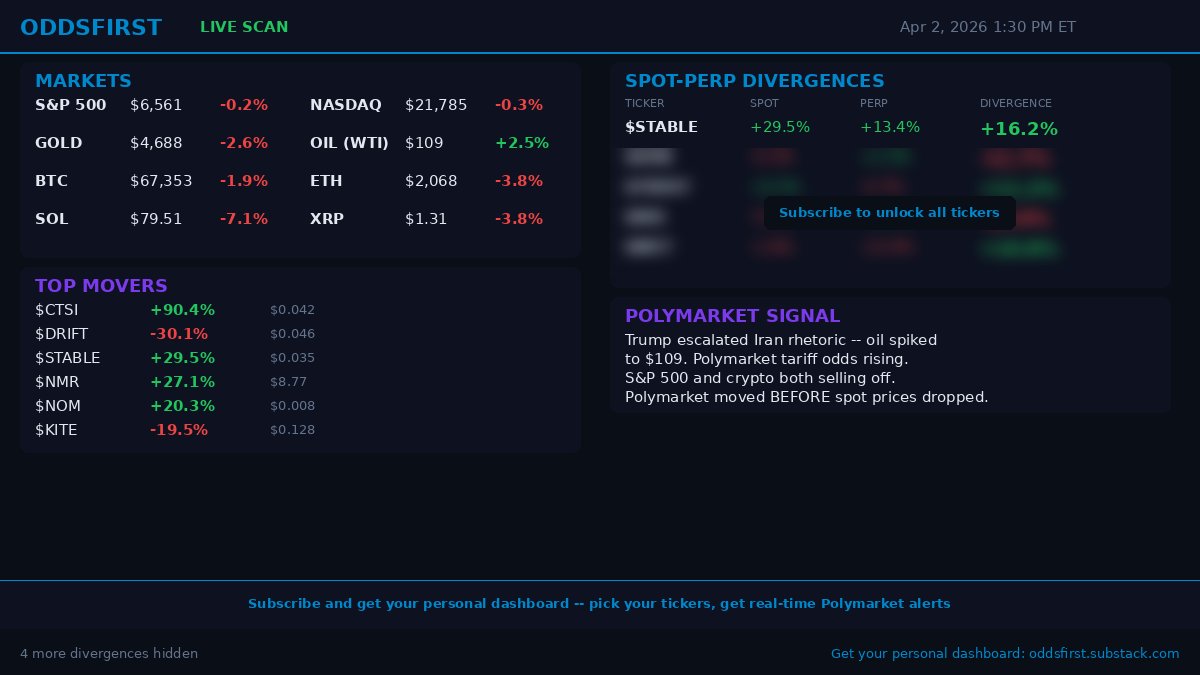Select the SOL market label
The image size is (1200, 675).
click(52, 219)
